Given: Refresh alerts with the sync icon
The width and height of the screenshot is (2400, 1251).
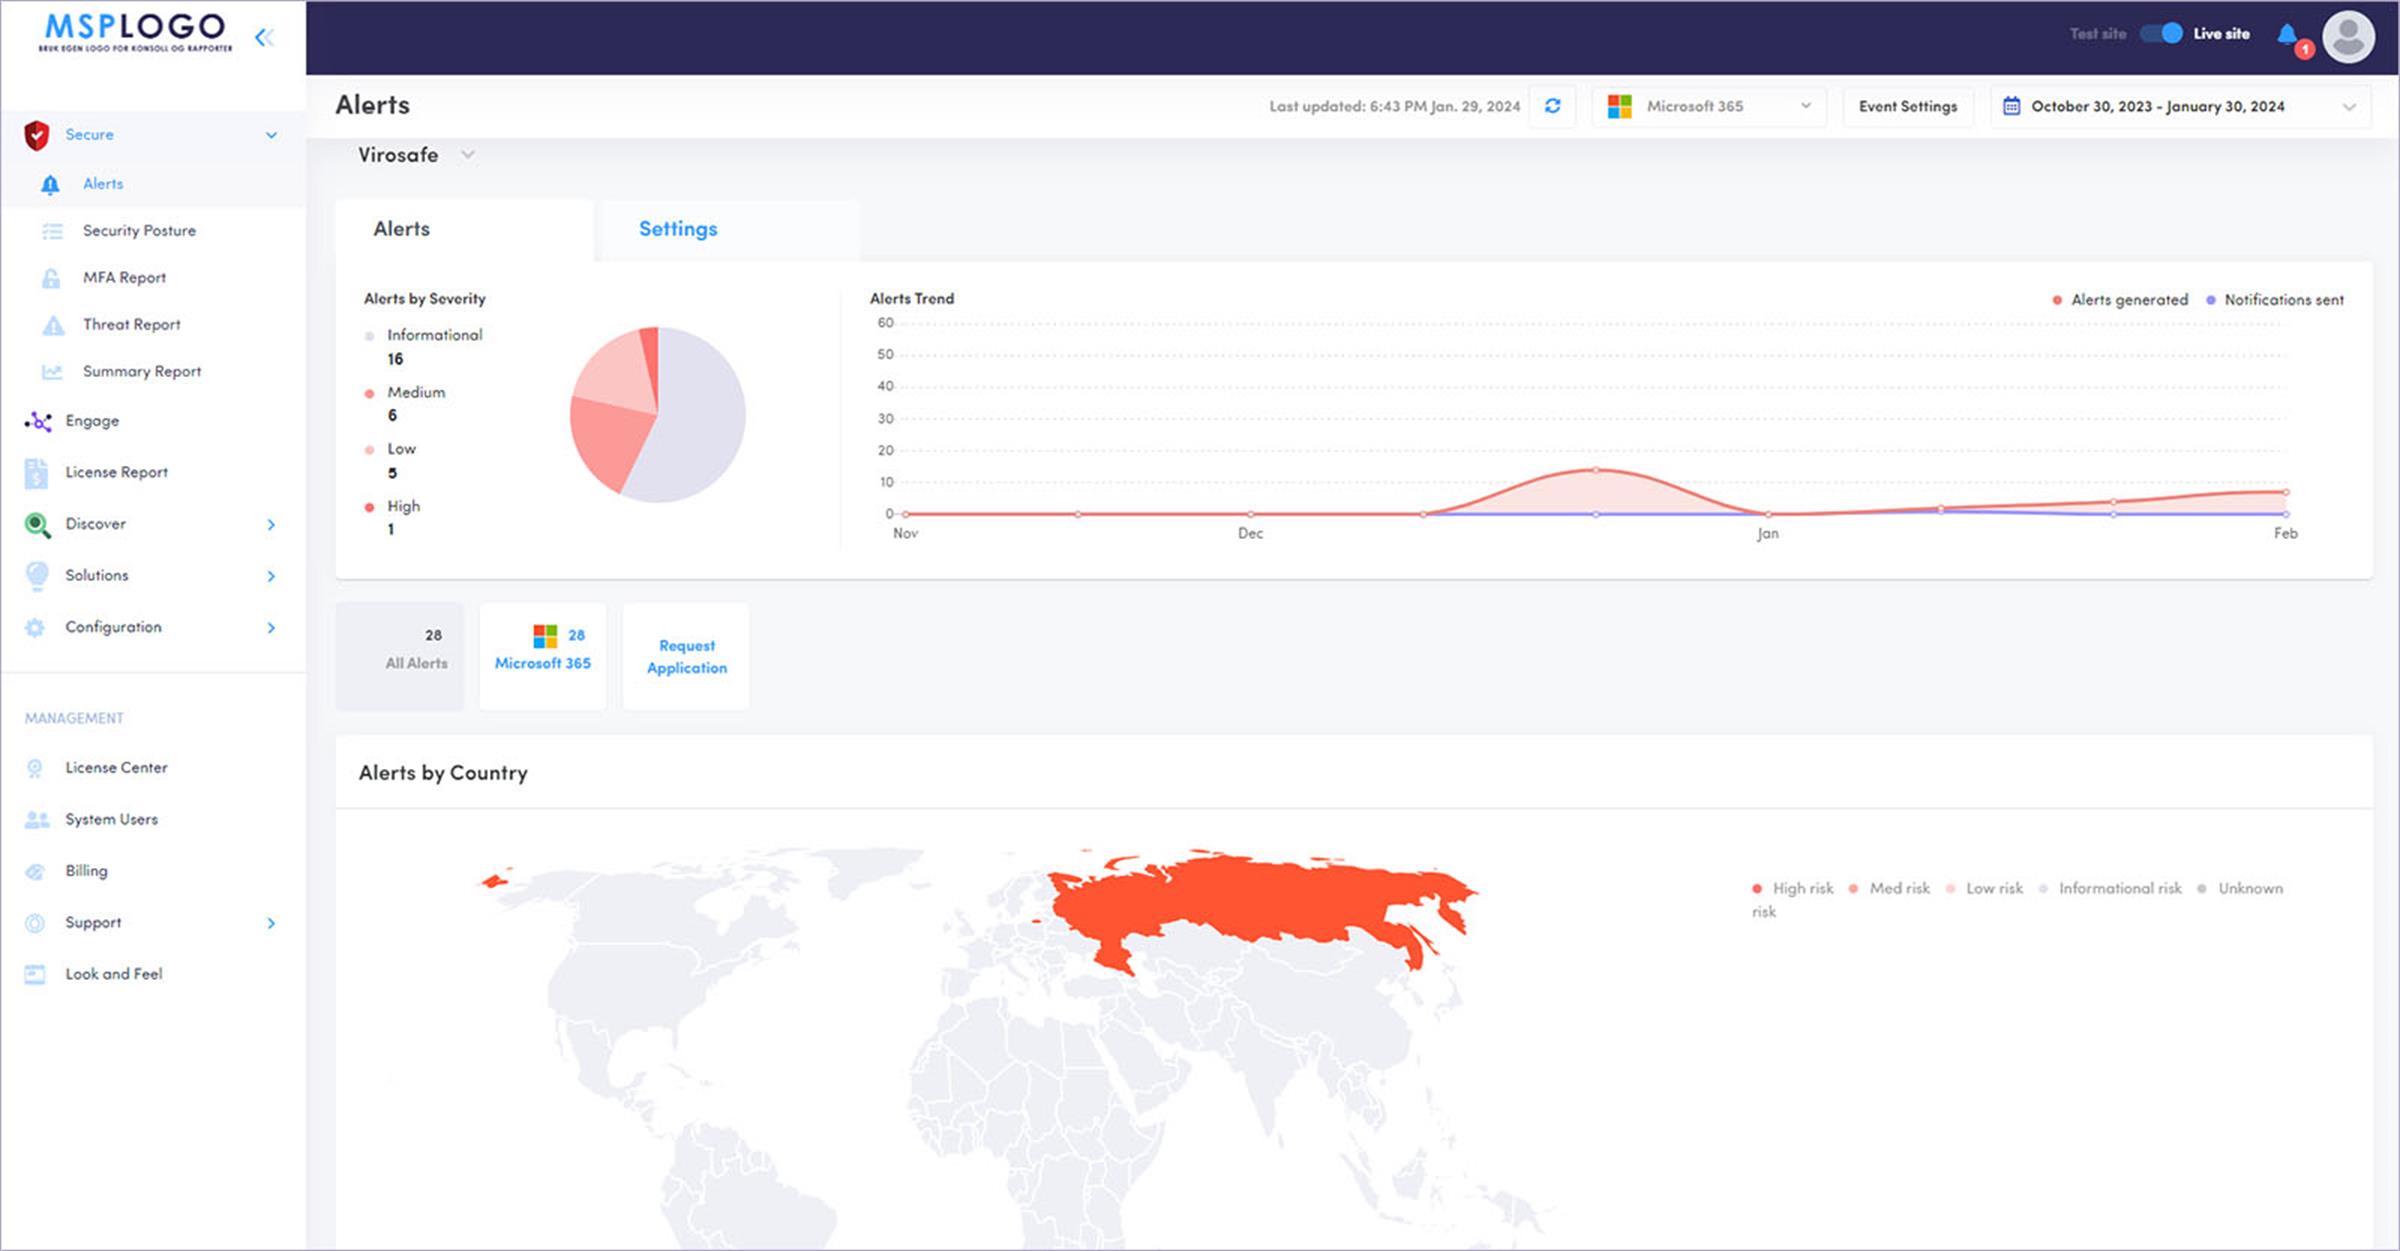Looking at the screenshot, I should pyautogui.click(x=1552, y=106).
